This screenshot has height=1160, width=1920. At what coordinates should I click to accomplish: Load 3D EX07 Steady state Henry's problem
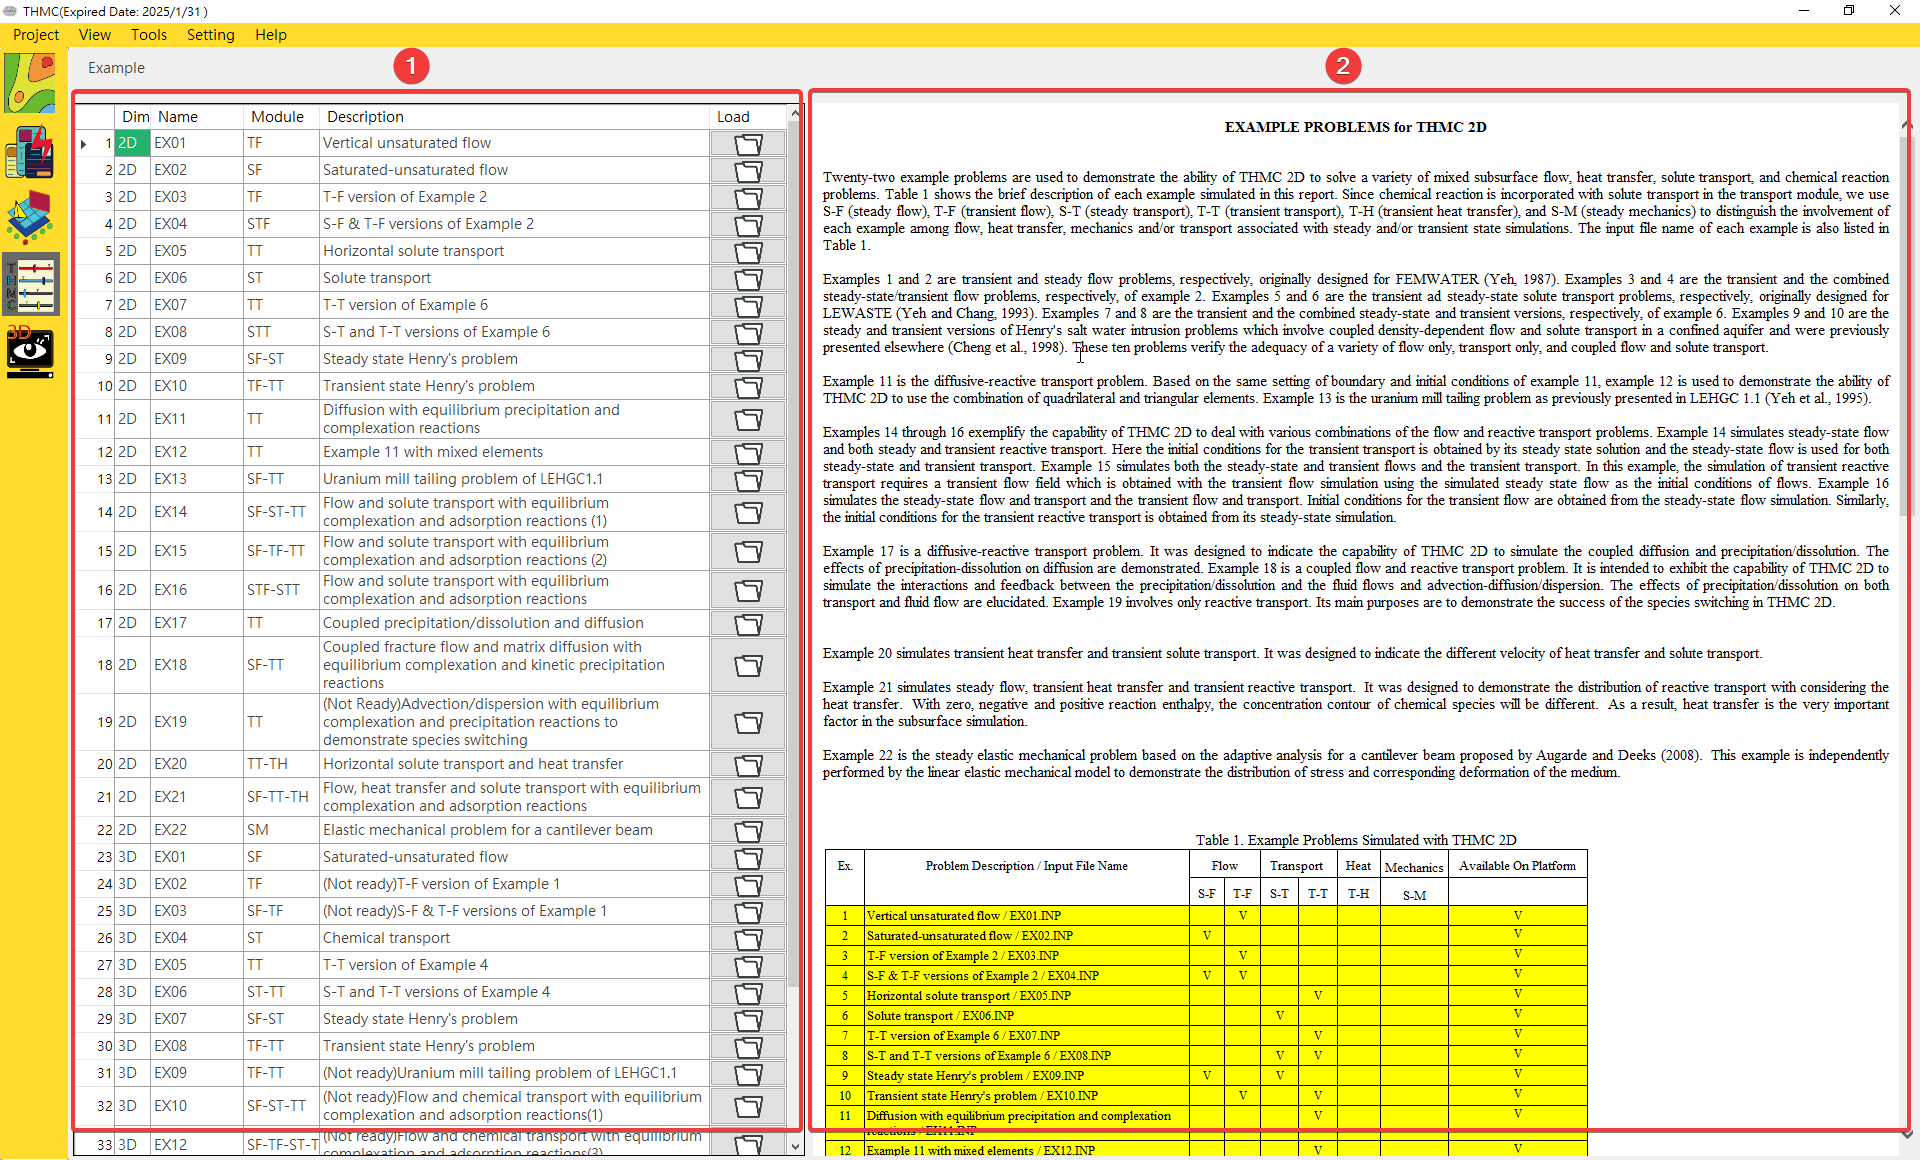(x=748, y=1019)
